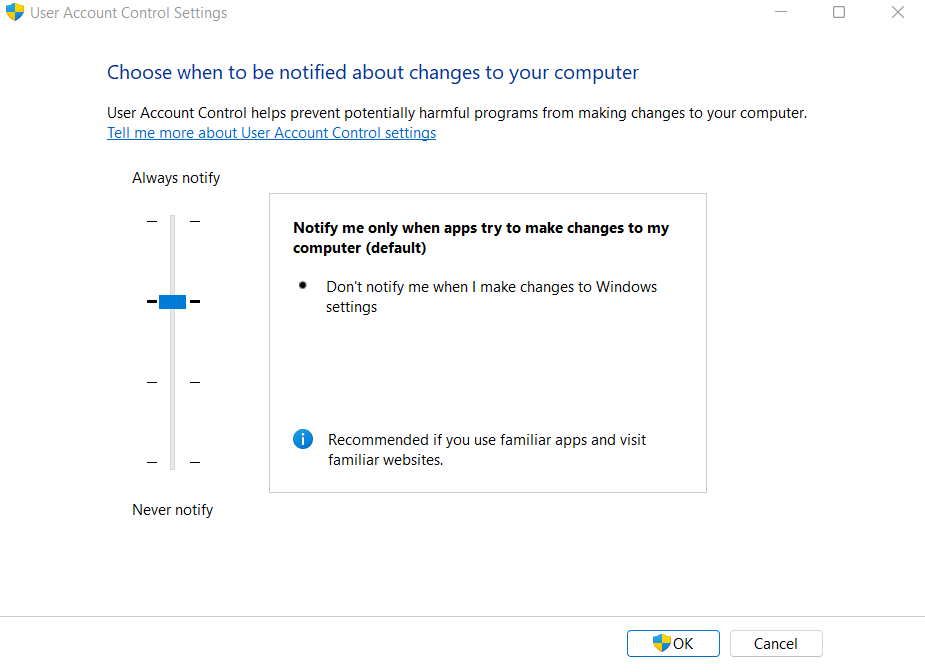
Task: Set slider to the bottom tick mark
Action: point(173,462)
